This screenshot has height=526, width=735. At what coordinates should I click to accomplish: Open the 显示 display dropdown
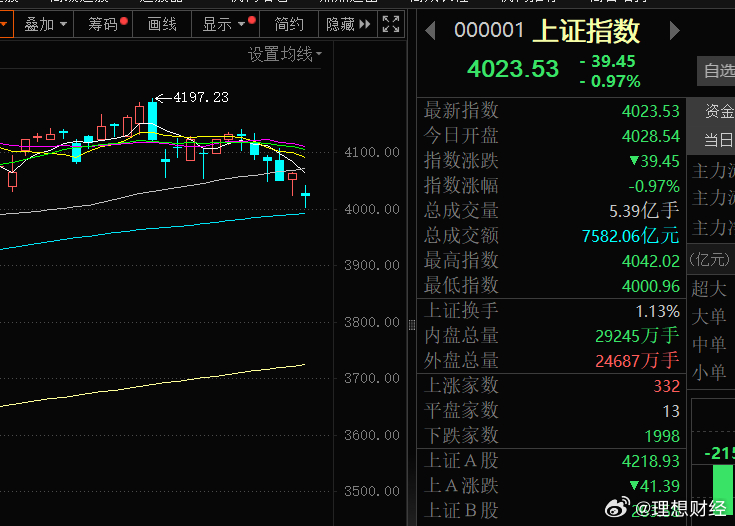pos(225,24)
